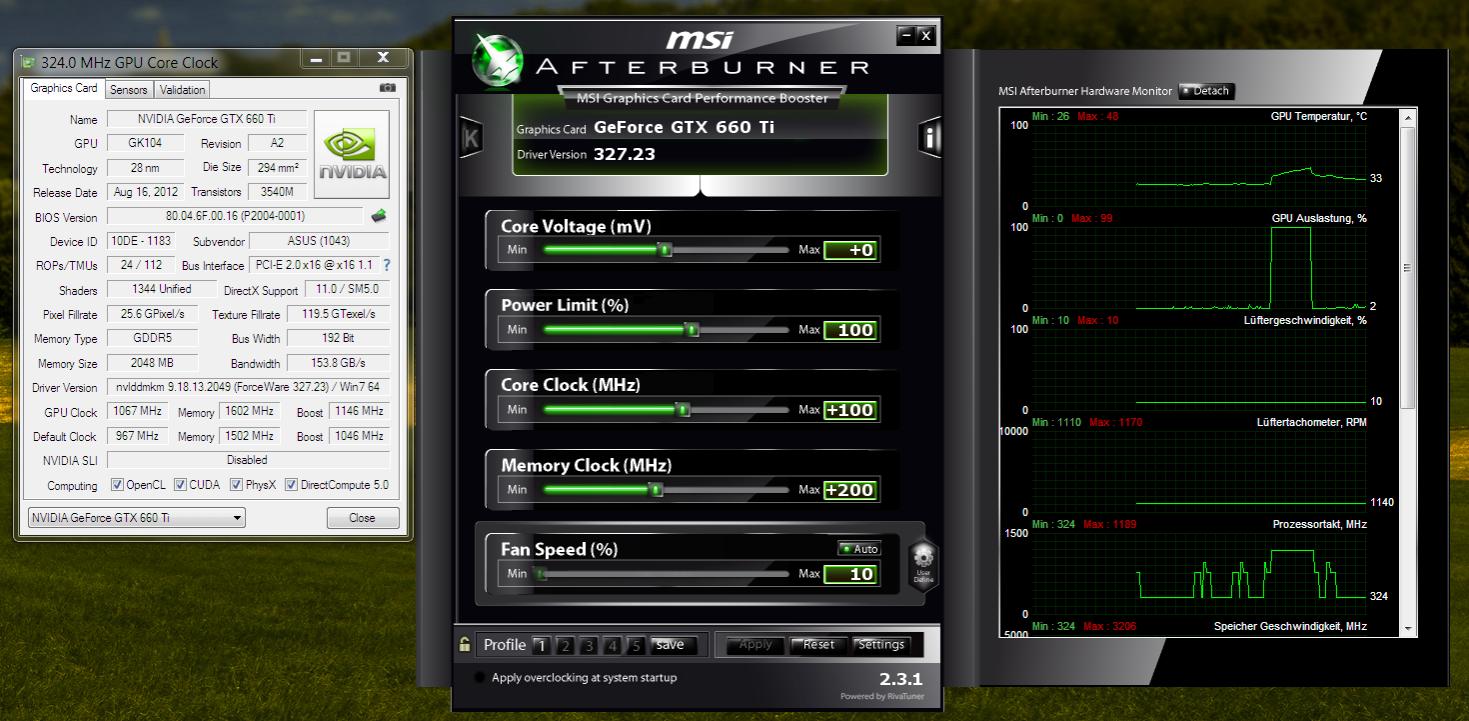
Task: Click the Memory Size 2048 MB field
Action: pos(152,363)
